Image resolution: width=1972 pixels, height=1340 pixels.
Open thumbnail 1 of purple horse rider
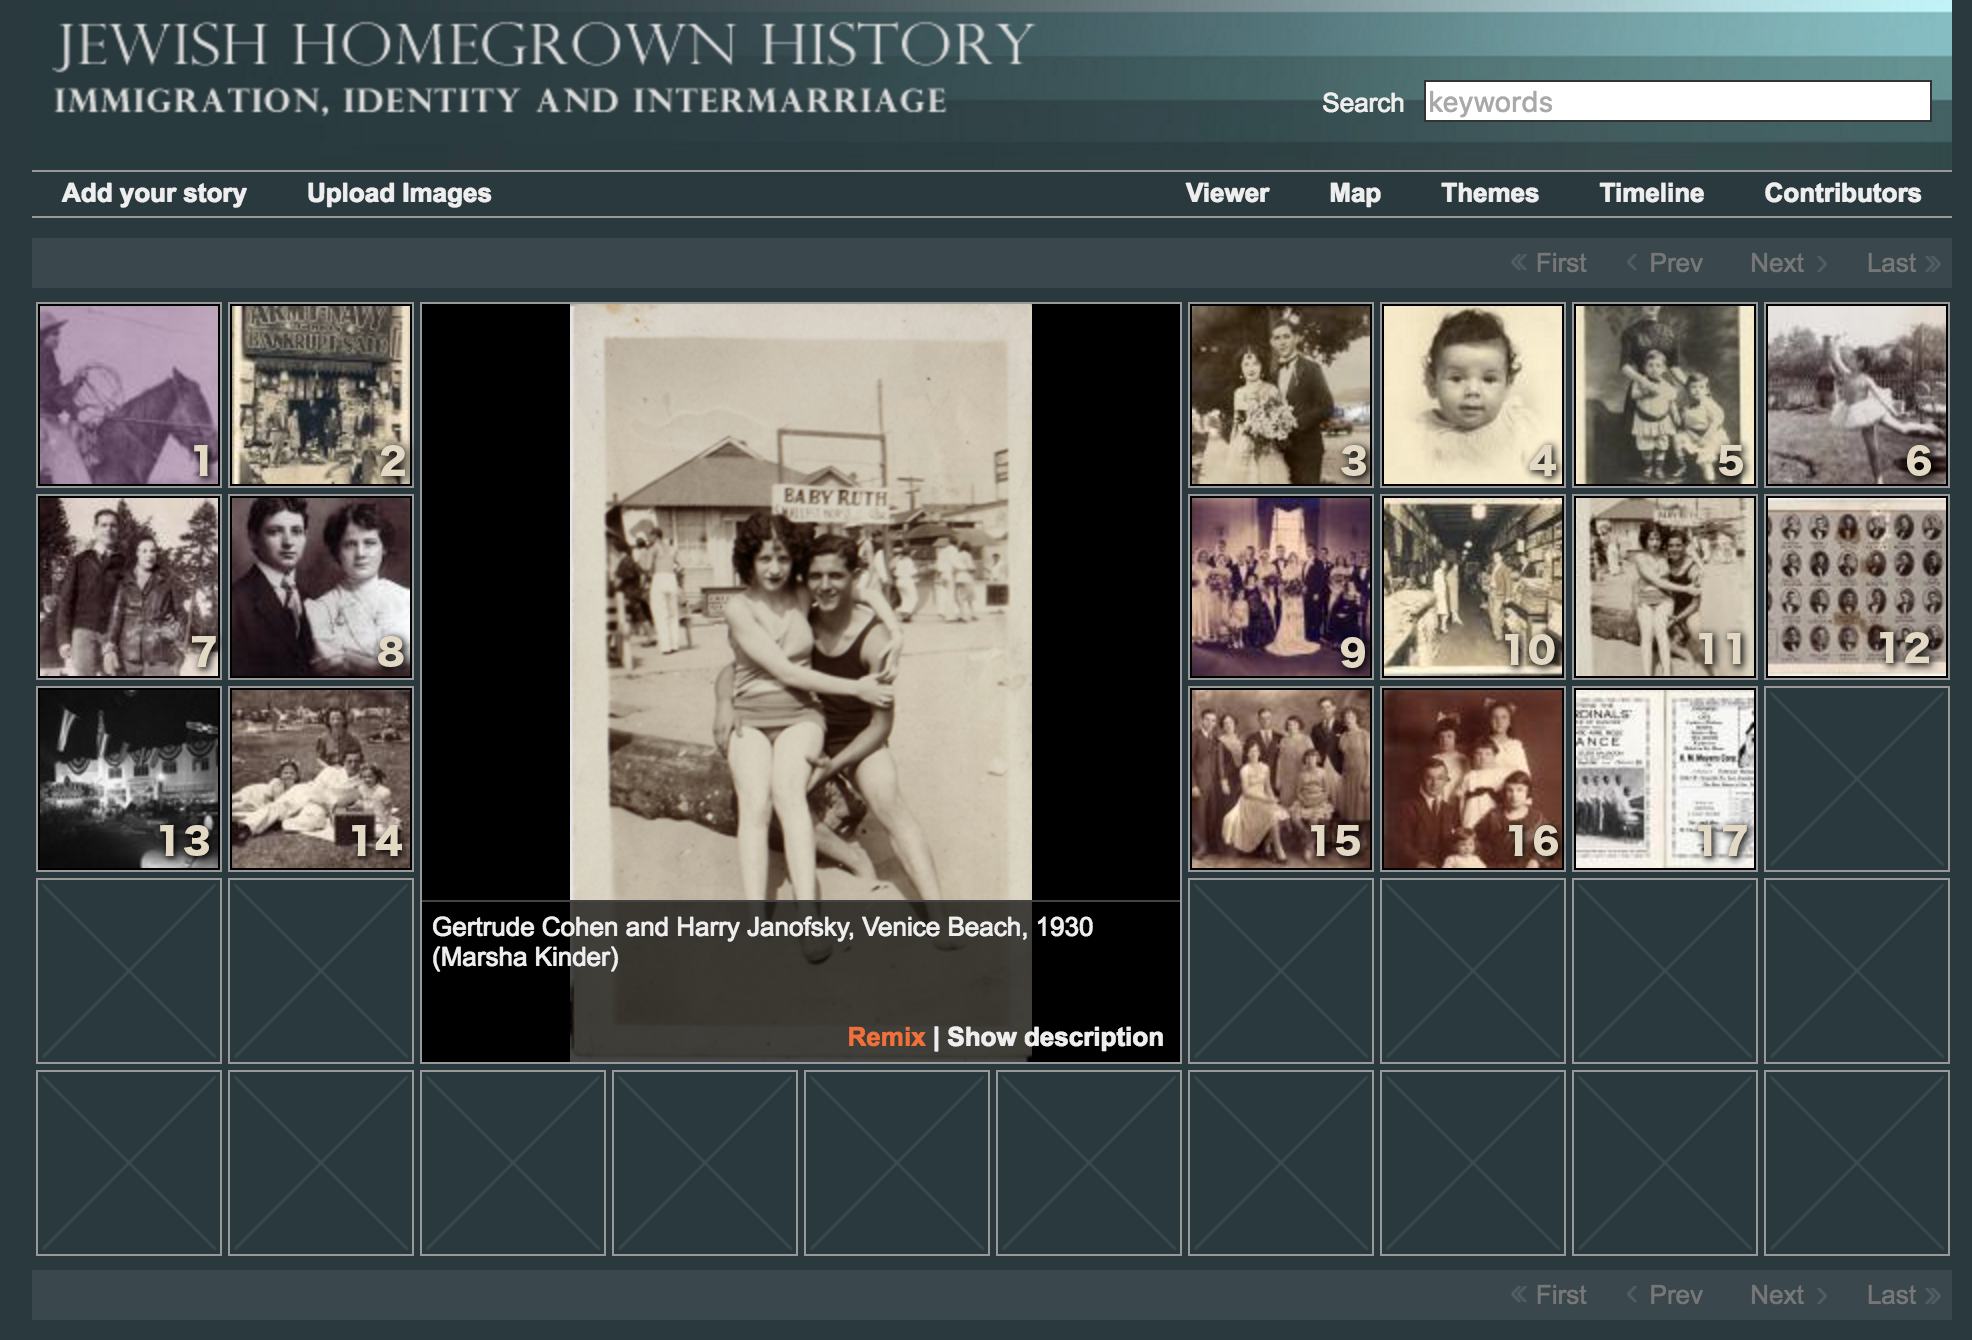point(129,395)
